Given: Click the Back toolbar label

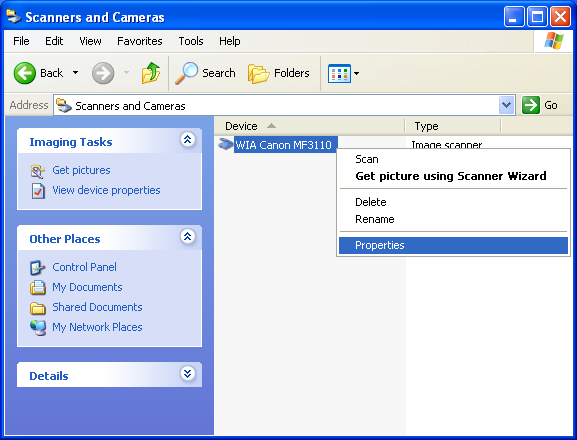Looking at the screenshot, I should (51, 73).
